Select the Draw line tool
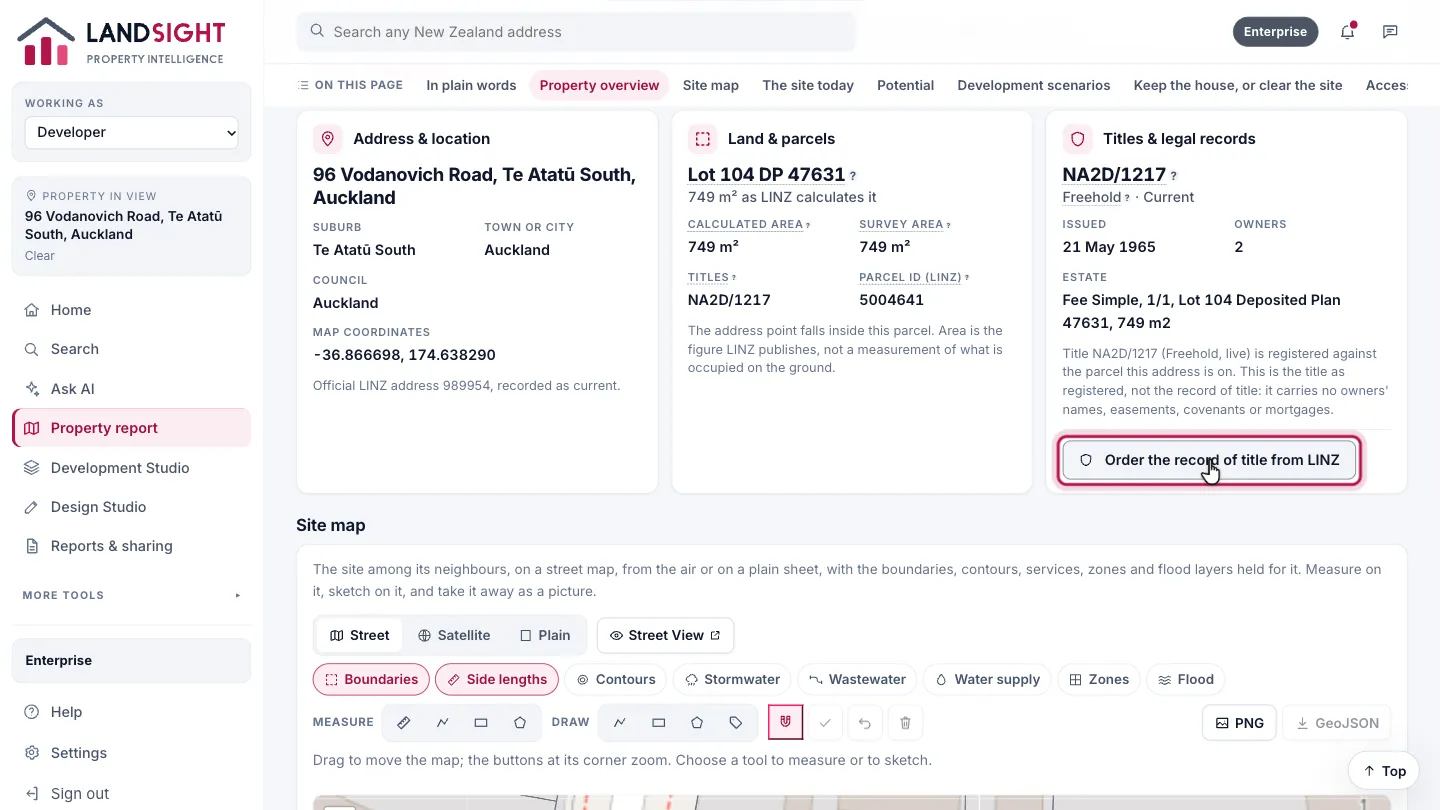The image size is (1440, 810). (620, 723)
